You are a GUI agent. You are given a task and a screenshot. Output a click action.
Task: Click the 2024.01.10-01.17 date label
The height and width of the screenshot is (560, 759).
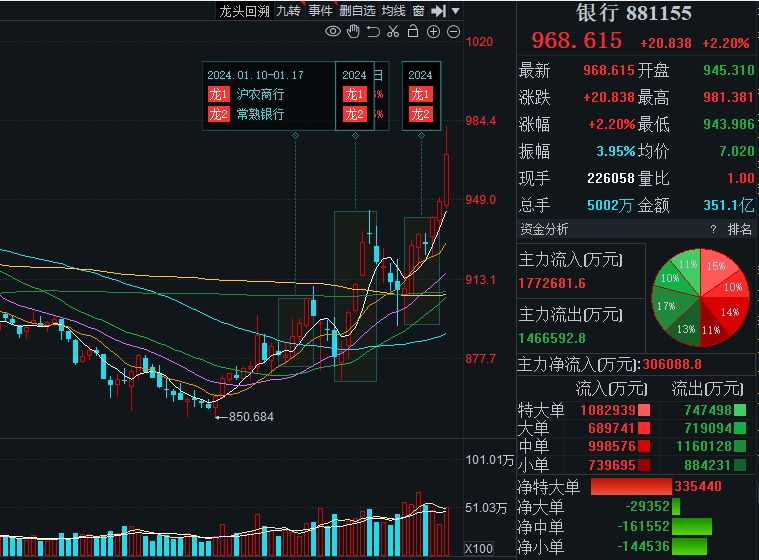(256, 75)
